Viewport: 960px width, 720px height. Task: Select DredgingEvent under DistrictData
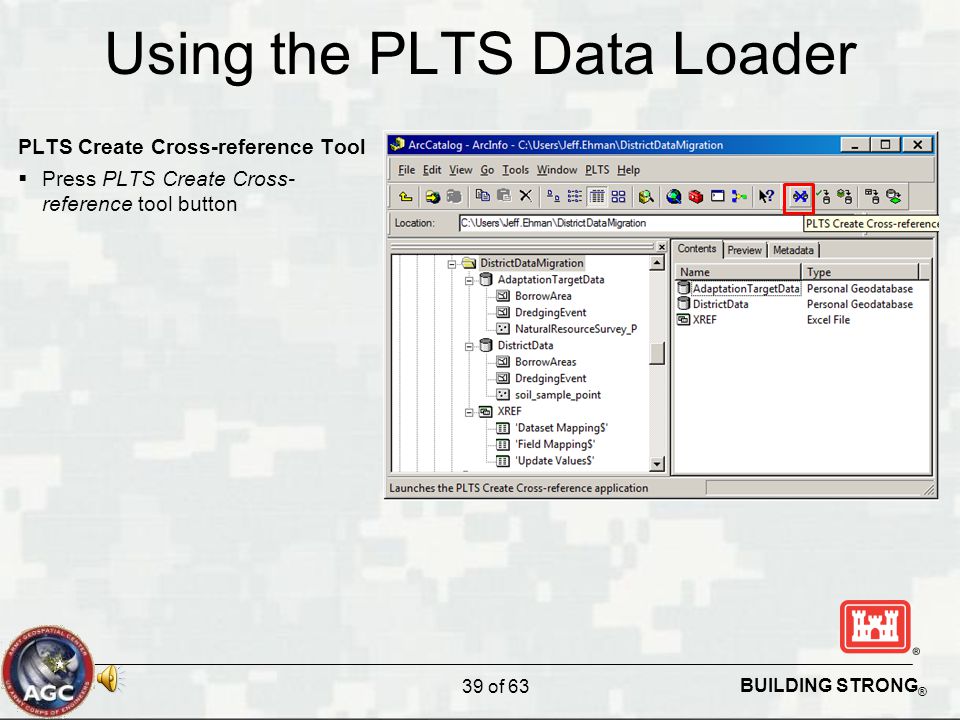[550, 379]
